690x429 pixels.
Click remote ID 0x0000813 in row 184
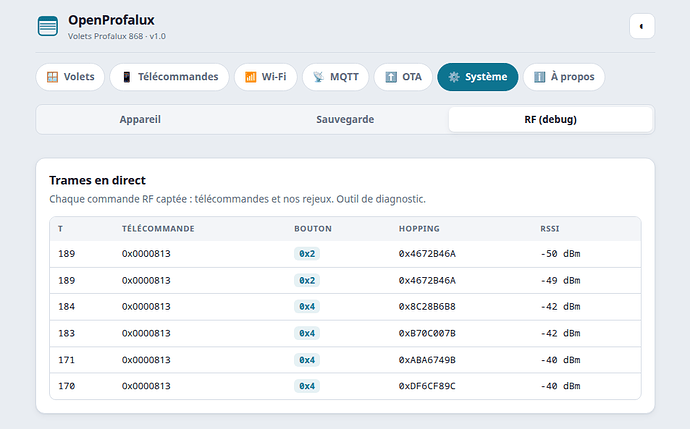pyautogui.click(x=146, y=307)
